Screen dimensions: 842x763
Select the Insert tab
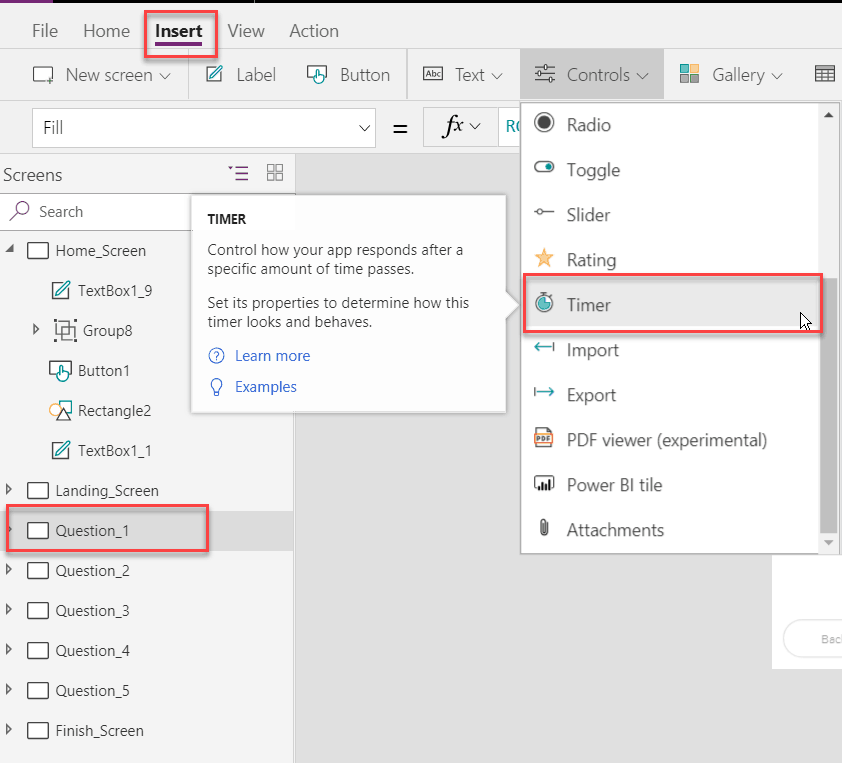179,31
